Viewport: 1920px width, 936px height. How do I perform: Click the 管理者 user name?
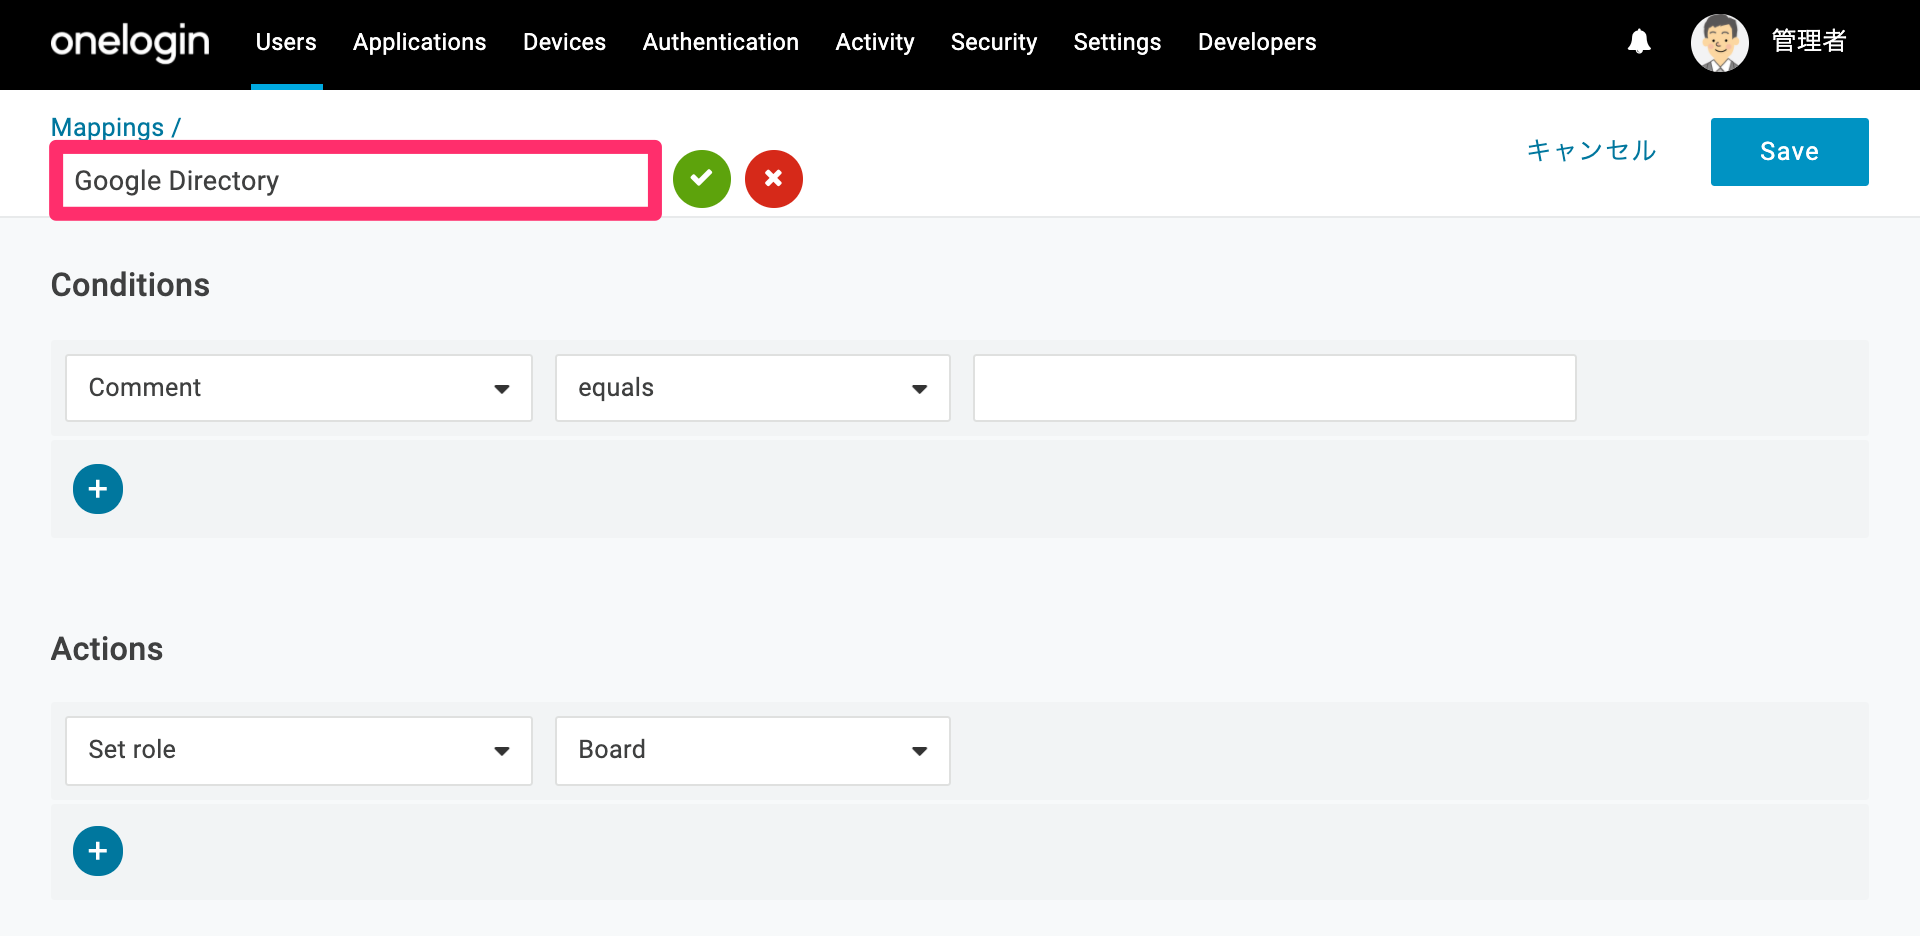[1809, 41]
